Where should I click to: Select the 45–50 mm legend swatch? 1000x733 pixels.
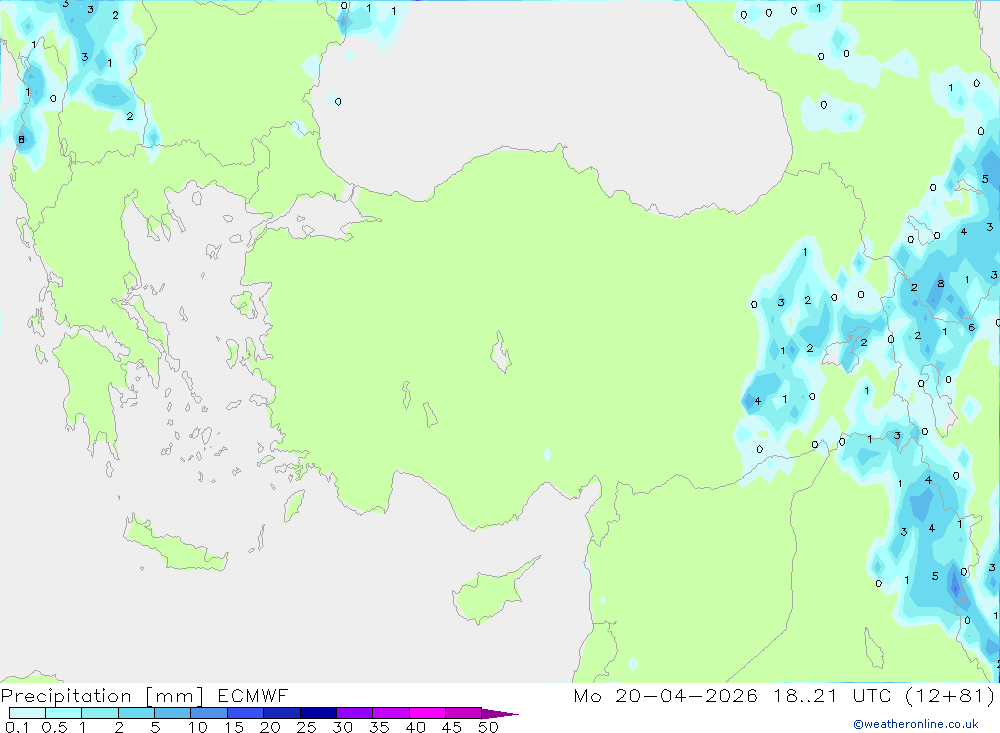point(463,713)
